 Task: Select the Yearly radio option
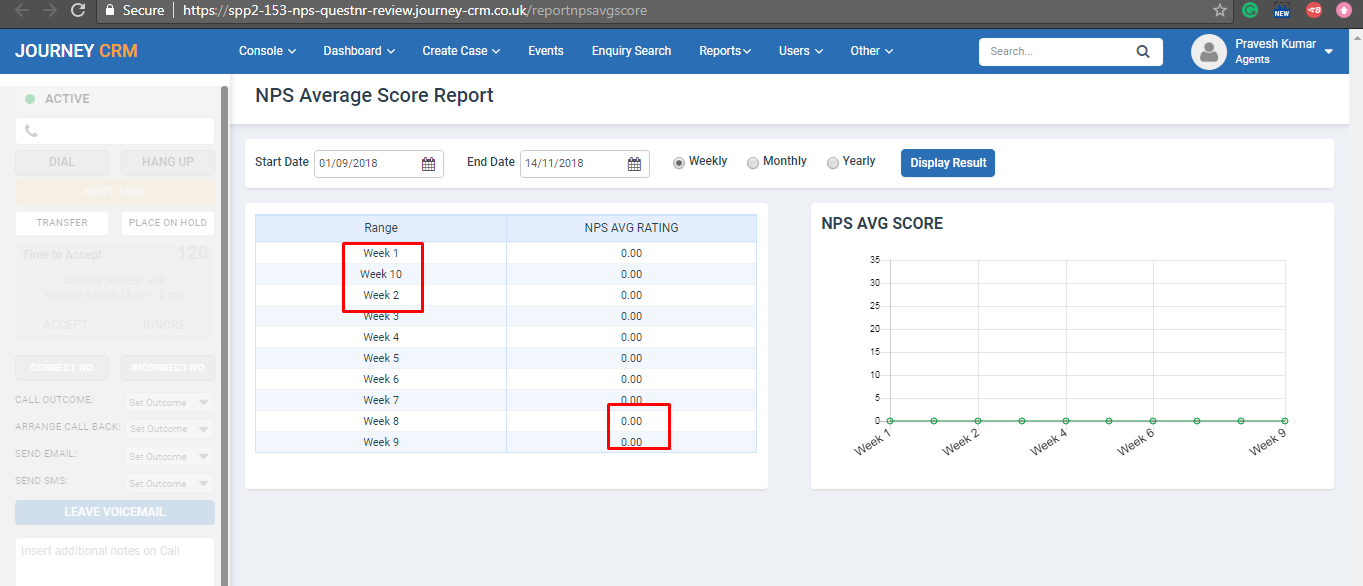click(833, 163)
